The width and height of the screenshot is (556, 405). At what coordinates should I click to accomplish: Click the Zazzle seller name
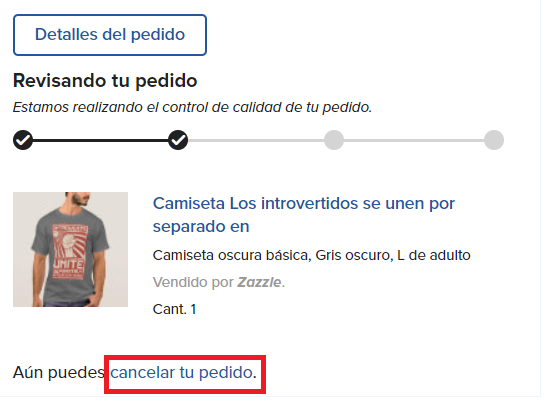tap(259, 282)
